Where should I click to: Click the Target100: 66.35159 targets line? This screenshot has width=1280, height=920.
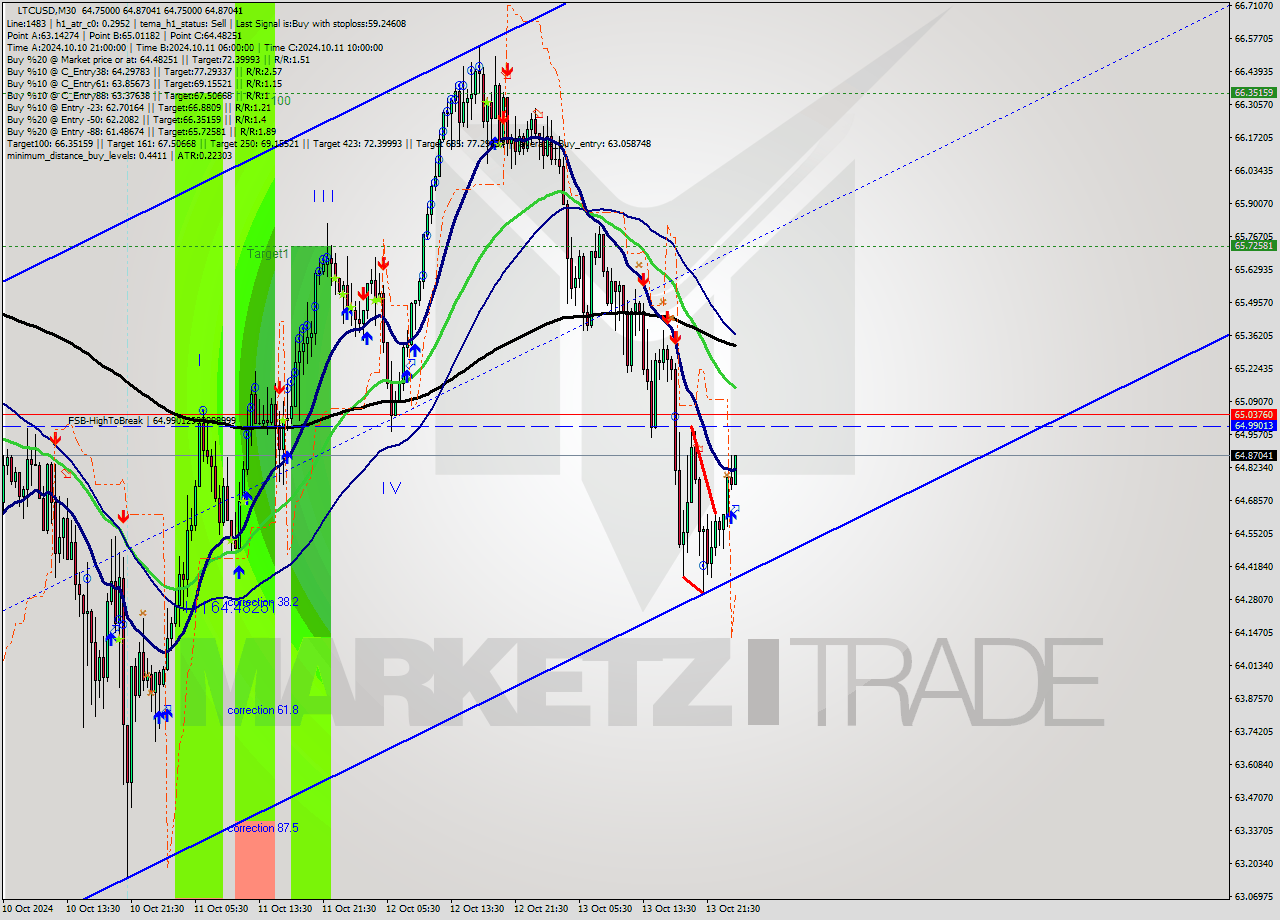[329, 143]
